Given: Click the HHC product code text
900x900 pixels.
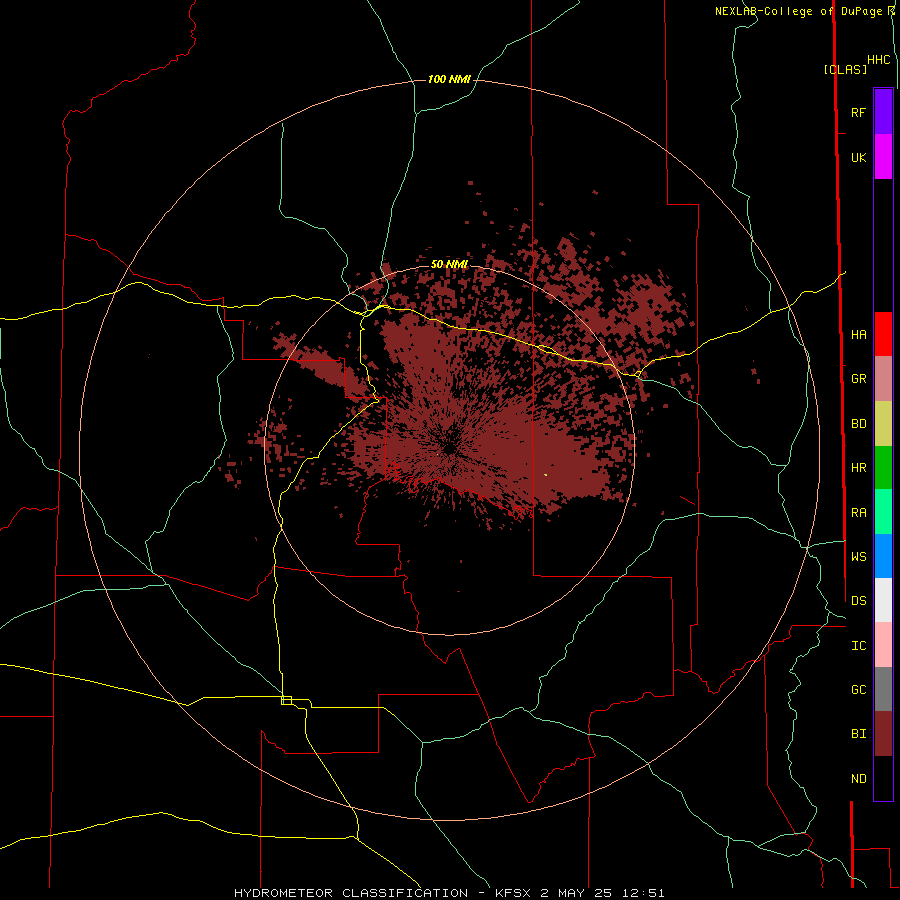Looking at the screenshot, I should click(878, 60).
